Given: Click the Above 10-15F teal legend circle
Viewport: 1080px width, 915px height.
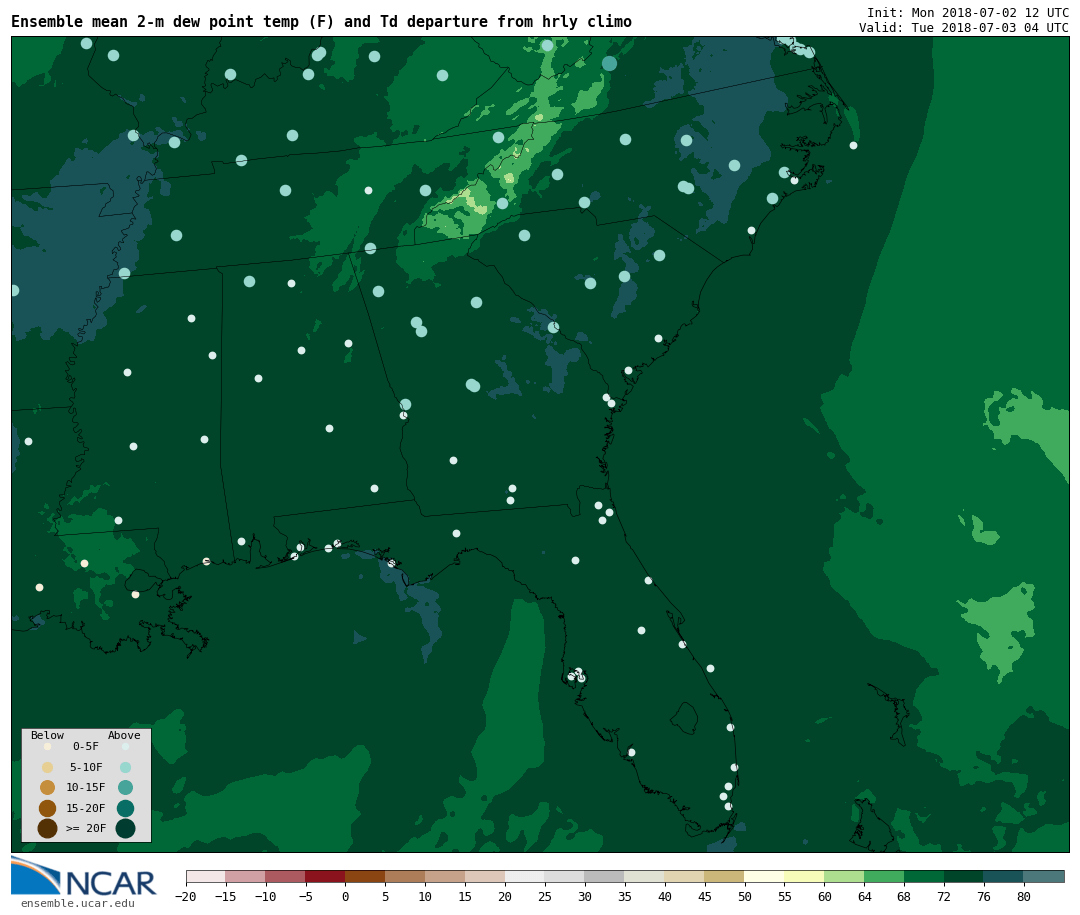Looking at the screenshot, I should click(125, 788).
